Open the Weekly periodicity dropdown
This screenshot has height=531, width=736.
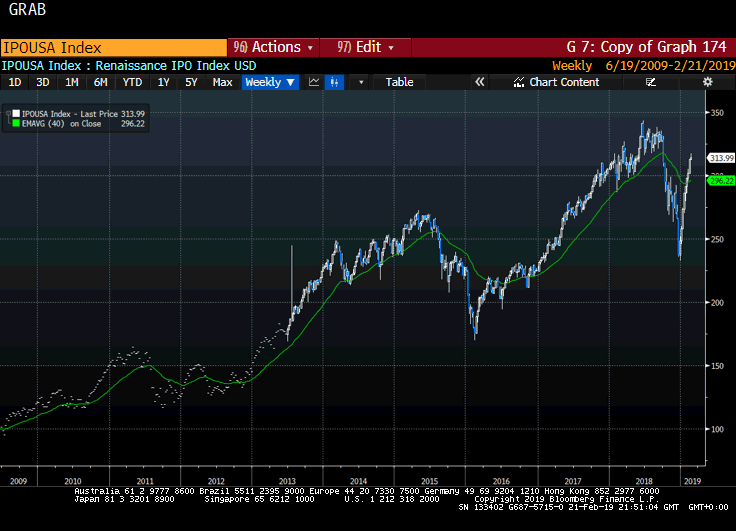tap(270, 82)
